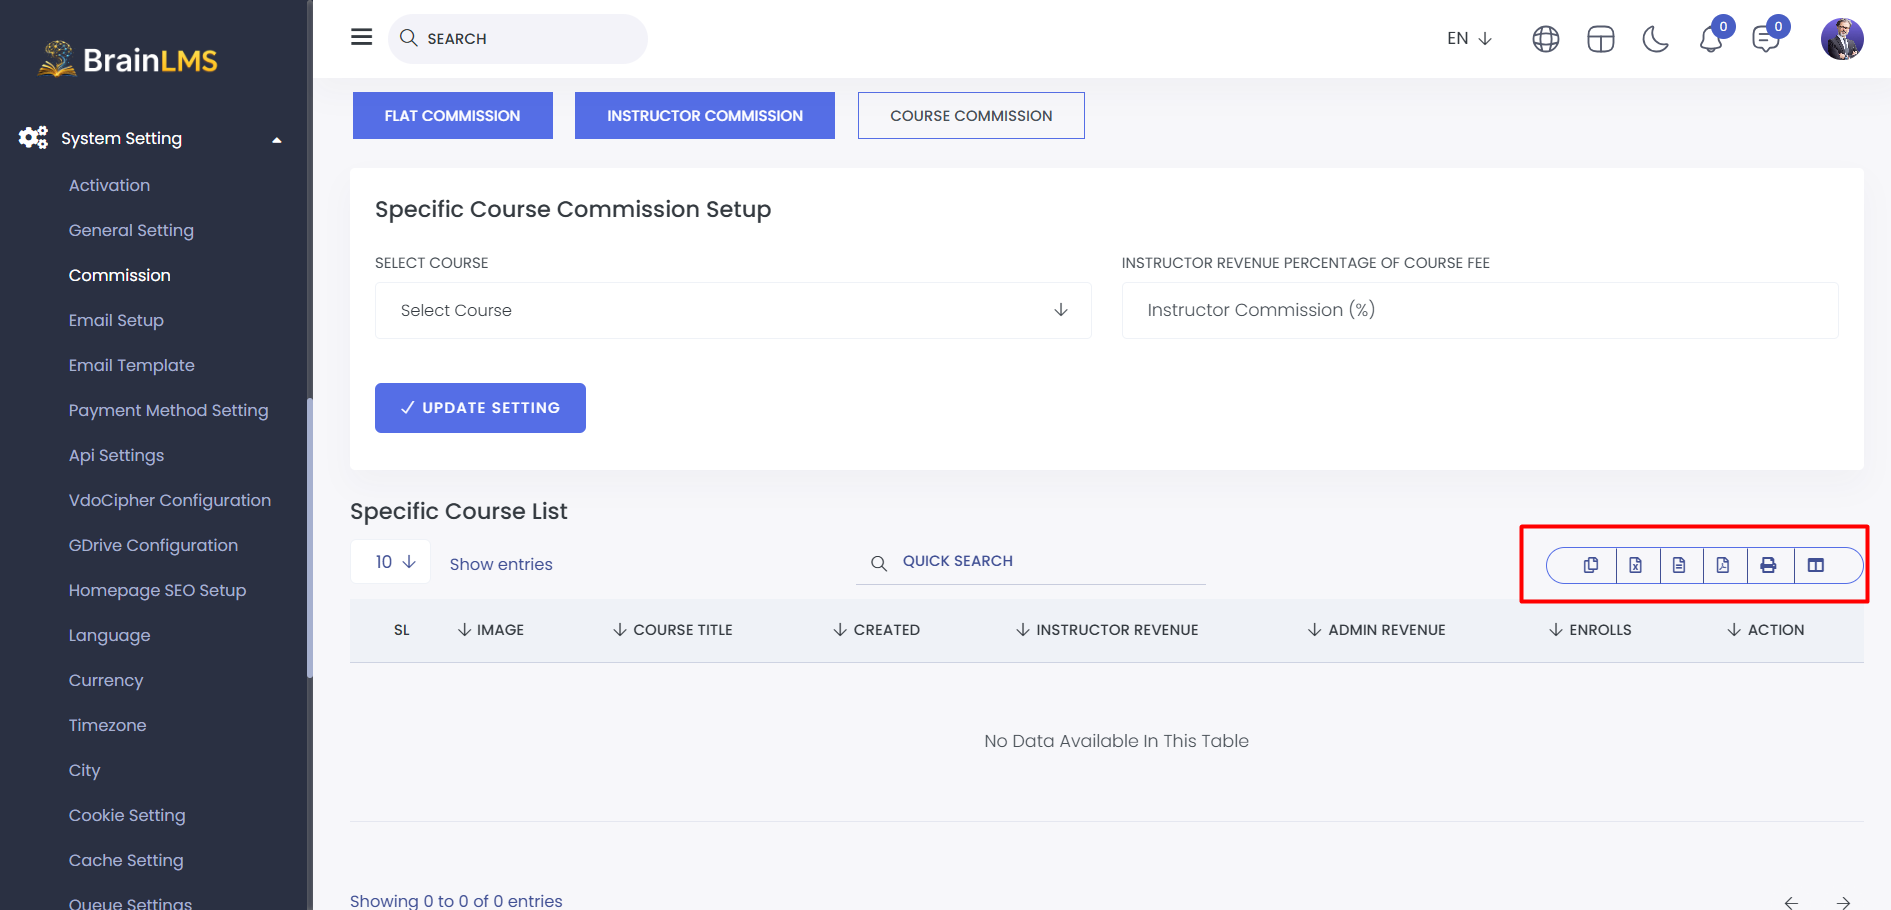Toggle dark mode with moon icon
This screenshot has width=1891, height=910.
coord(1655,39)
